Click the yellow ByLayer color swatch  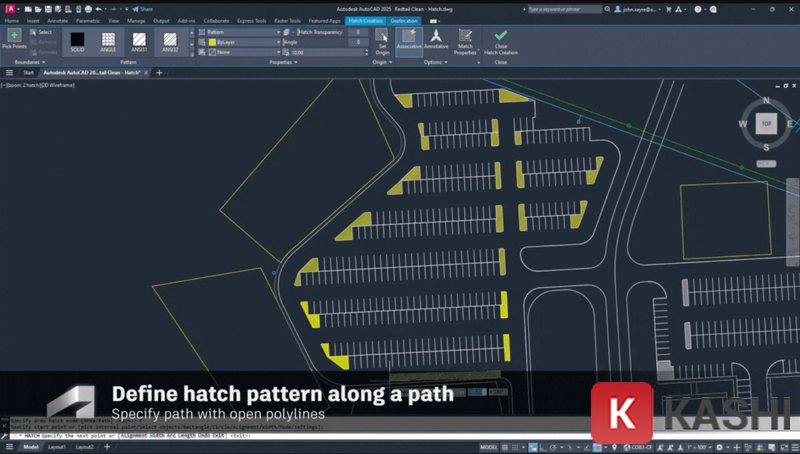point(212,42)
